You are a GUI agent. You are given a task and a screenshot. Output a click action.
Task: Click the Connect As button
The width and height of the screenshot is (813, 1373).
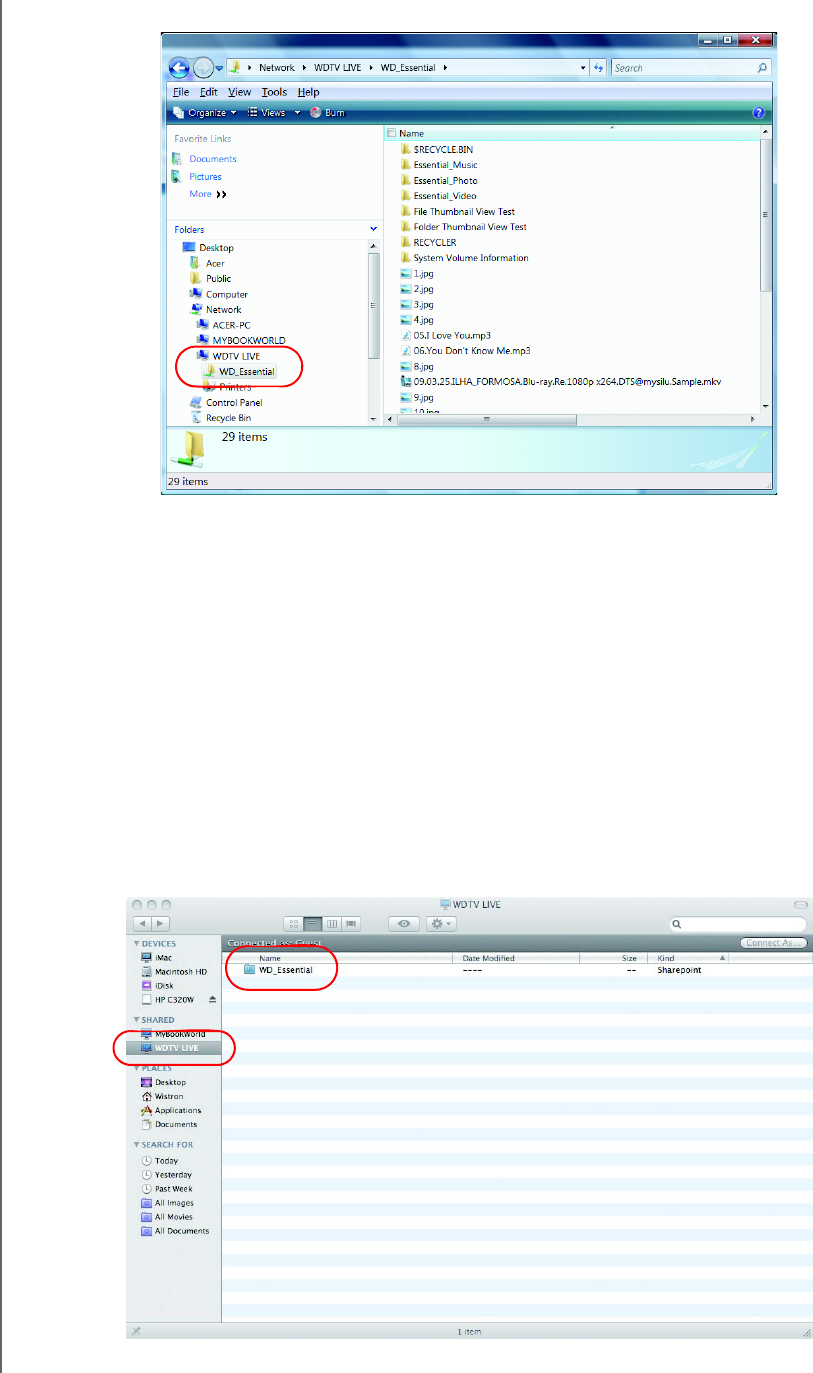click(773, 943)
